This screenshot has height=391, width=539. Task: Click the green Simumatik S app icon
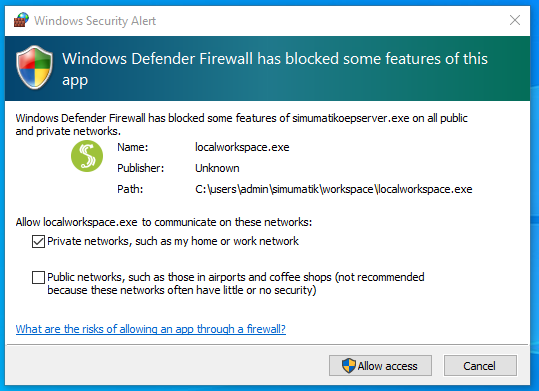[87, 156]
